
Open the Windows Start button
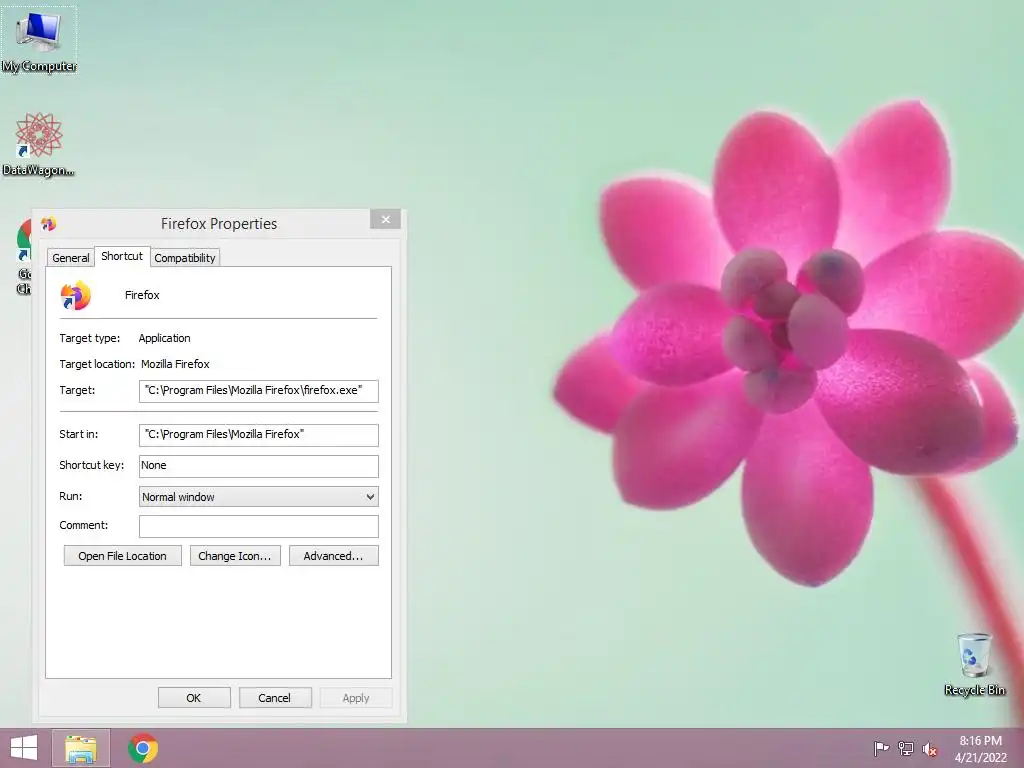pyautogui.click(x=24, y=748)
